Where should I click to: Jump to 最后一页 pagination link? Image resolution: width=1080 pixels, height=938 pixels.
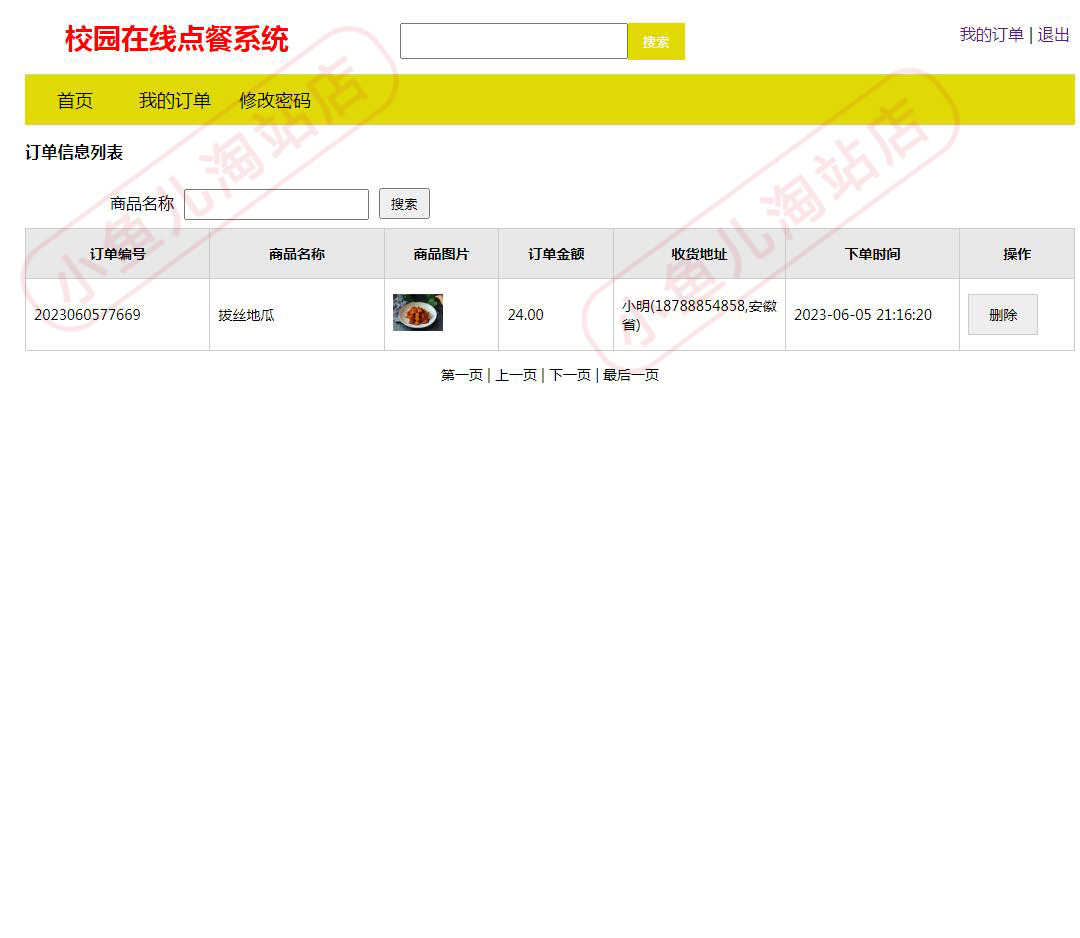(x=631, y=375)
